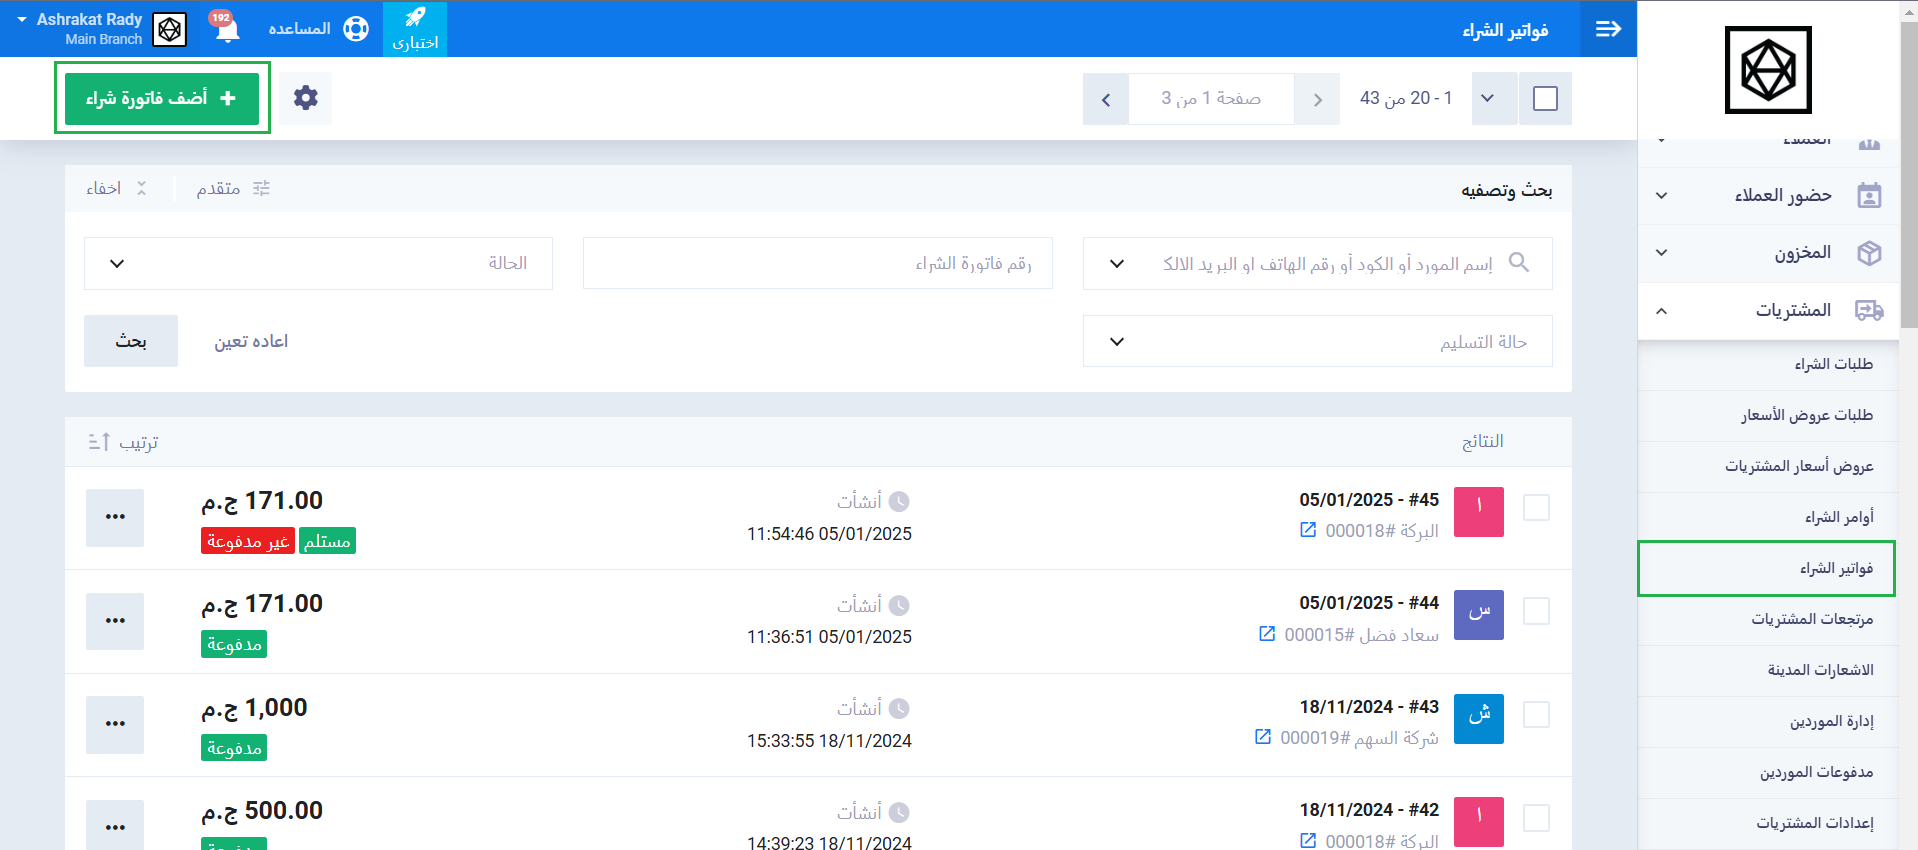Image resolution: width=1918 pixels, height=850 pixels.
Task: Open three-dots actions menu for invoice #44
Action: 115,621
